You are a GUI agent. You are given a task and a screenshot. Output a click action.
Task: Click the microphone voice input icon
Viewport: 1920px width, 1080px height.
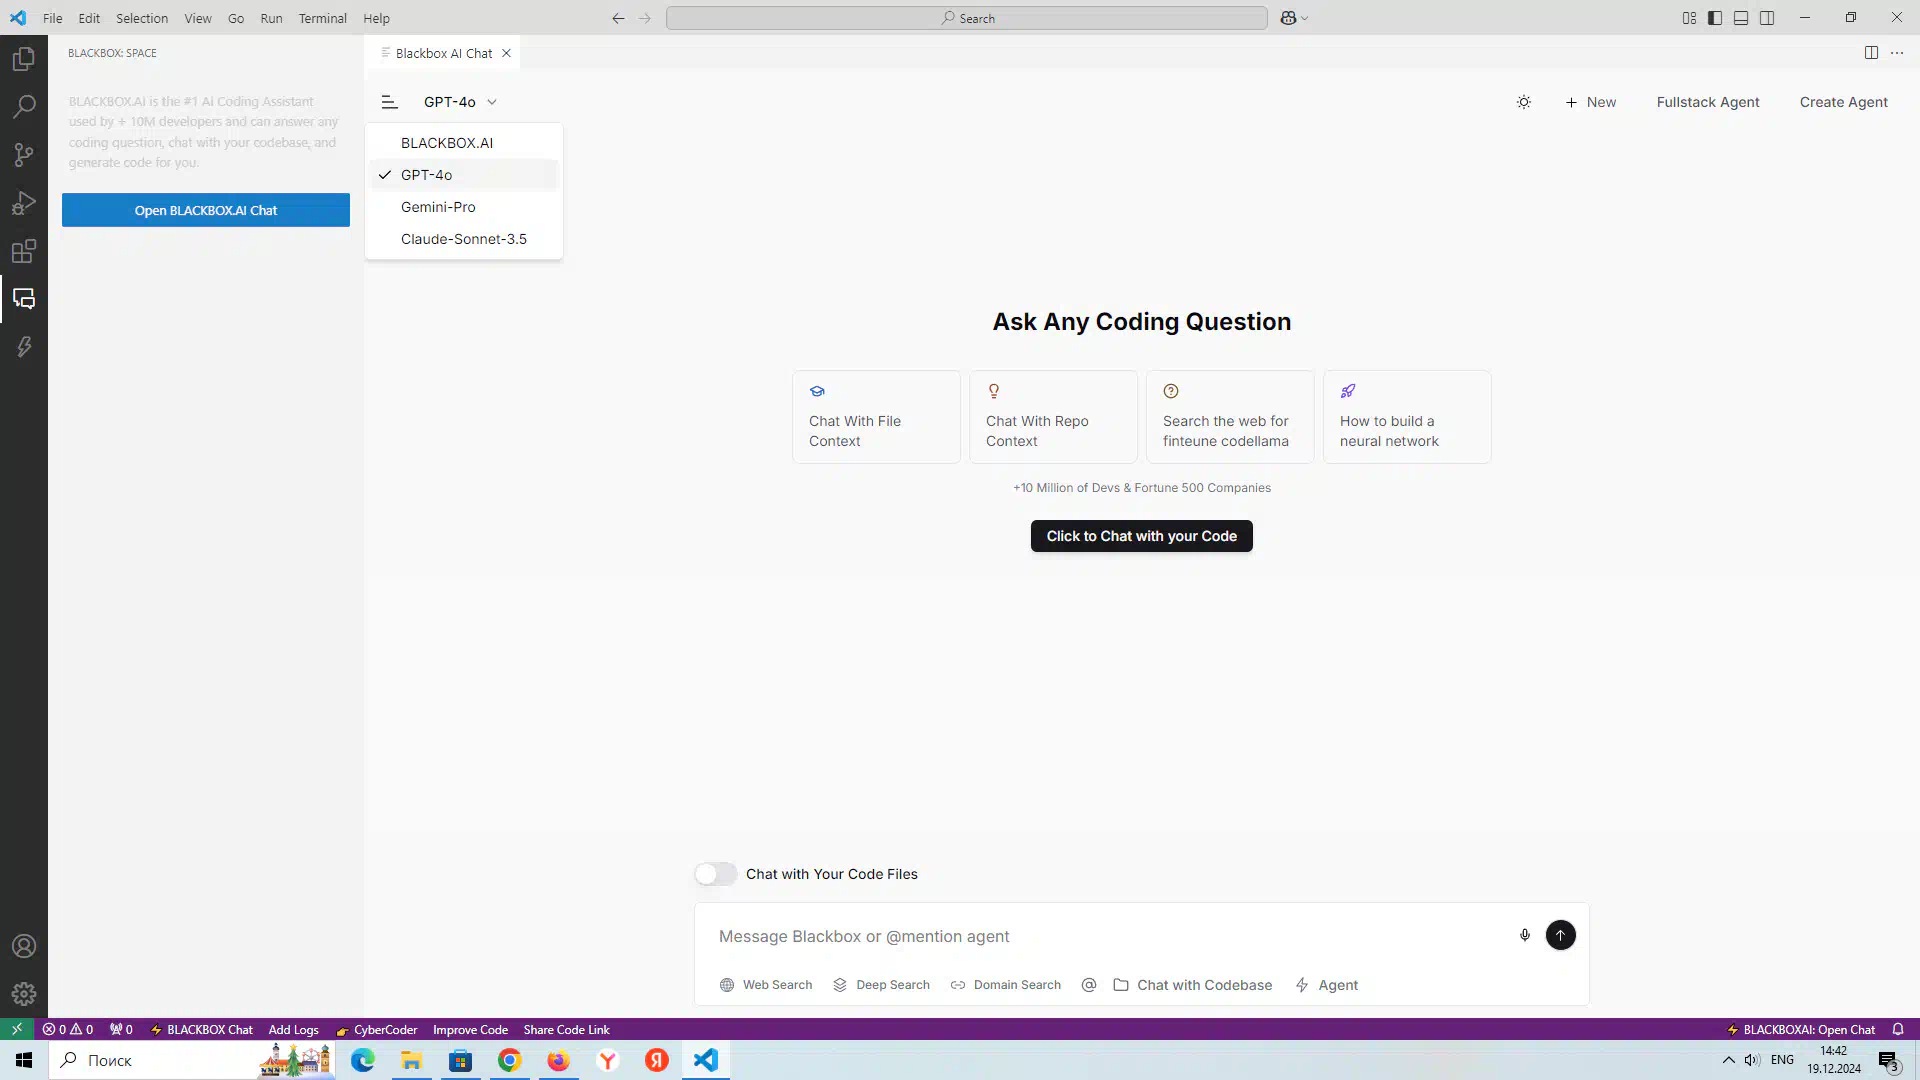point(1525,935)
